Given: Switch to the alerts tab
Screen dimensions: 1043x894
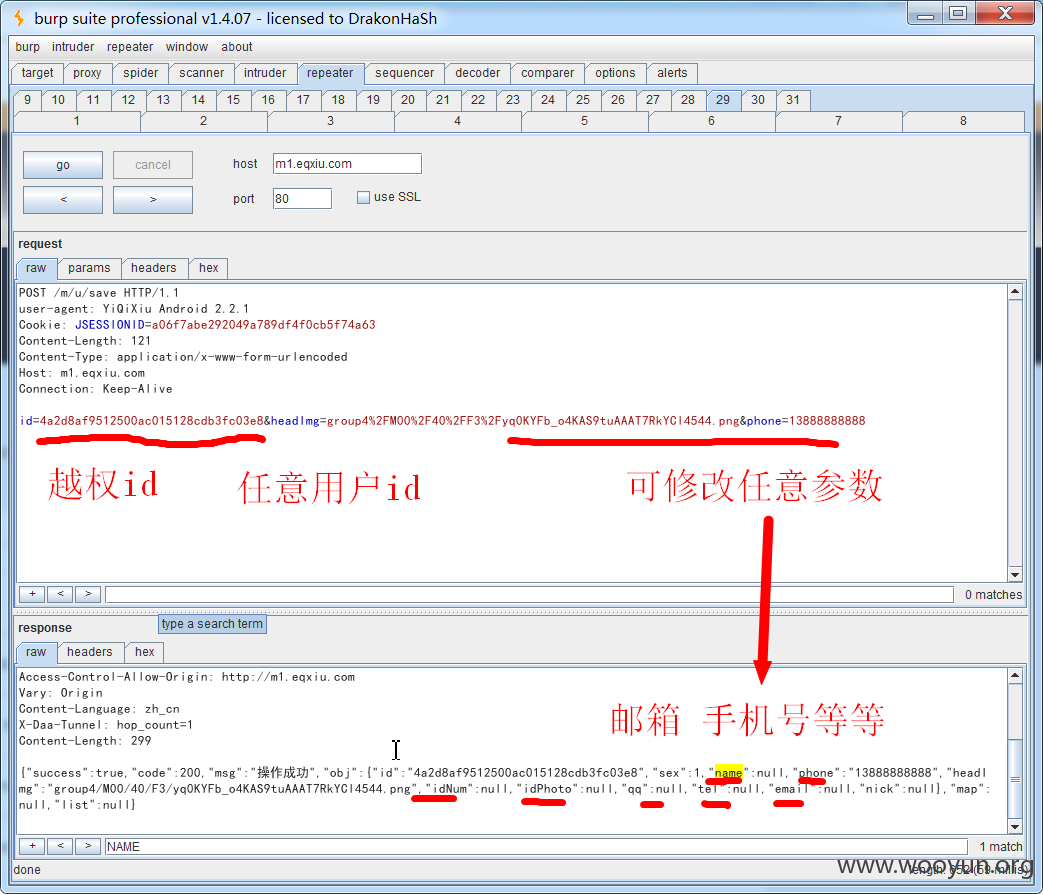Looking at the screenshot, I should [672, 73].
